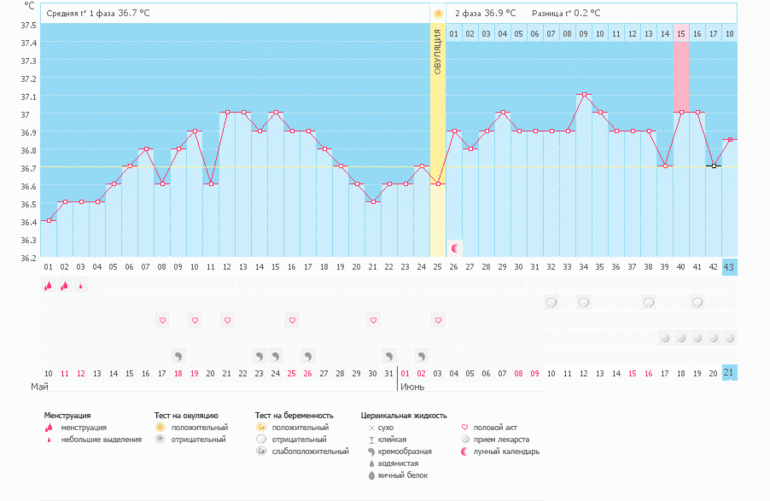Image resolution: width=770 pixels, height=501 pixels.
Task: Click the creamy cervical fluid icon on day 09
Action: 178,355
